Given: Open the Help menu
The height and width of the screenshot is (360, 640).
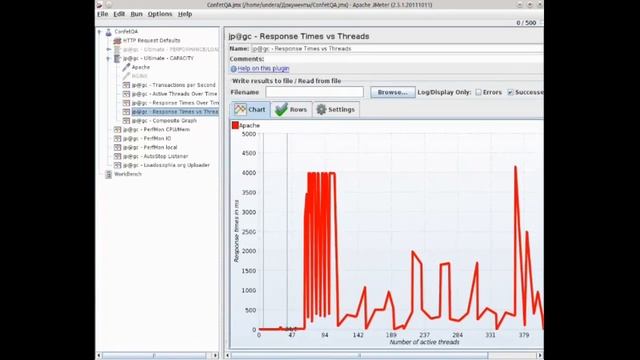Looking at the screenshot, I should [x=185, y=14].
